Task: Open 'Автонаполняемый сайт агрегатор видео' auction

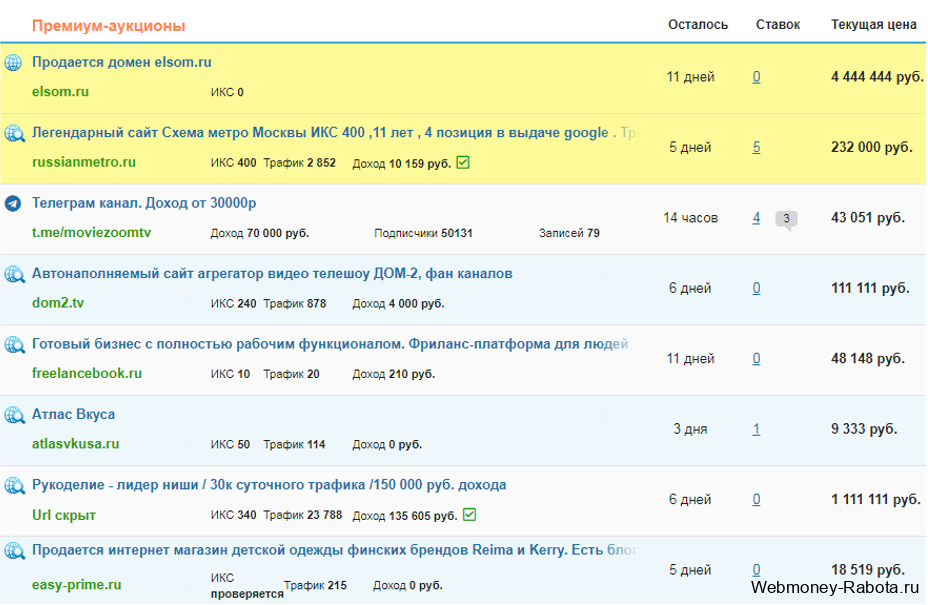Action: (x=272, y=273)
